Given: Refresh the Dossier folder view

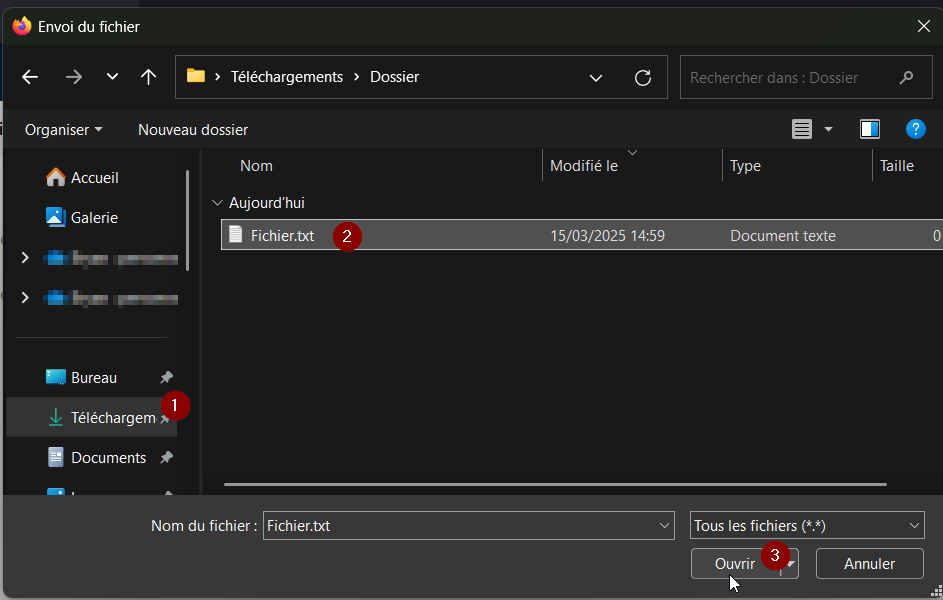Looking at the screenshot, I should pyautogui.click(x=643, y=77).
